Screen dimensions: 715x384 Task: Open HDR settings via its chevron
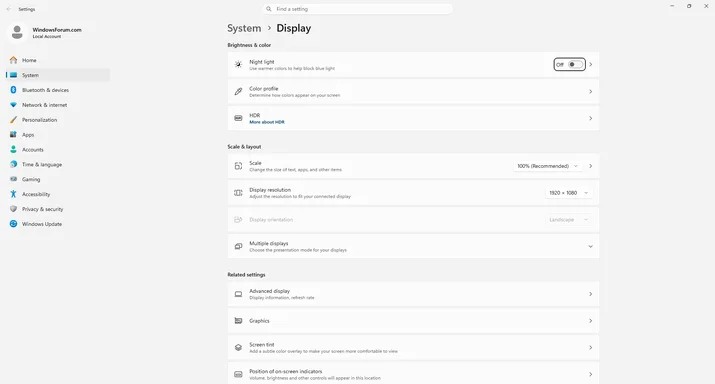coord(591,118)
